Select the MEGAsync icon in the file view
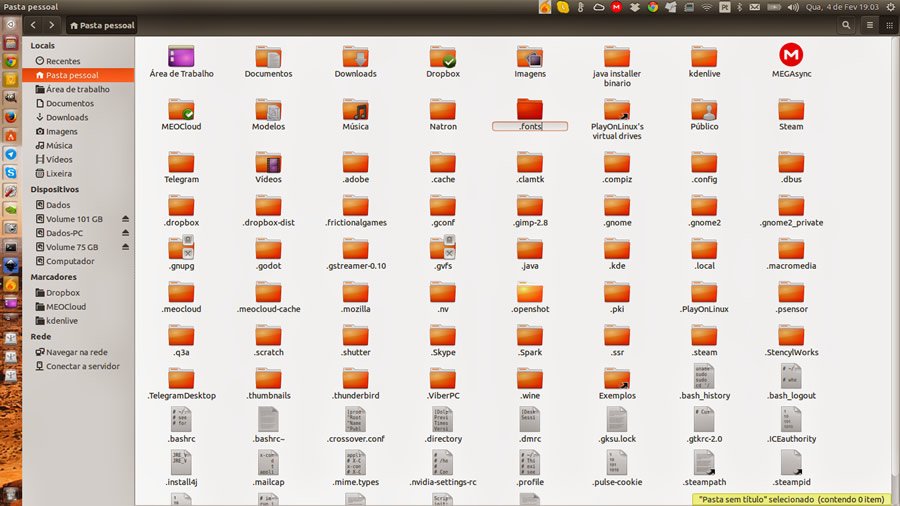Viewport: 900px width, 506px height. click(x=790, y=56)
